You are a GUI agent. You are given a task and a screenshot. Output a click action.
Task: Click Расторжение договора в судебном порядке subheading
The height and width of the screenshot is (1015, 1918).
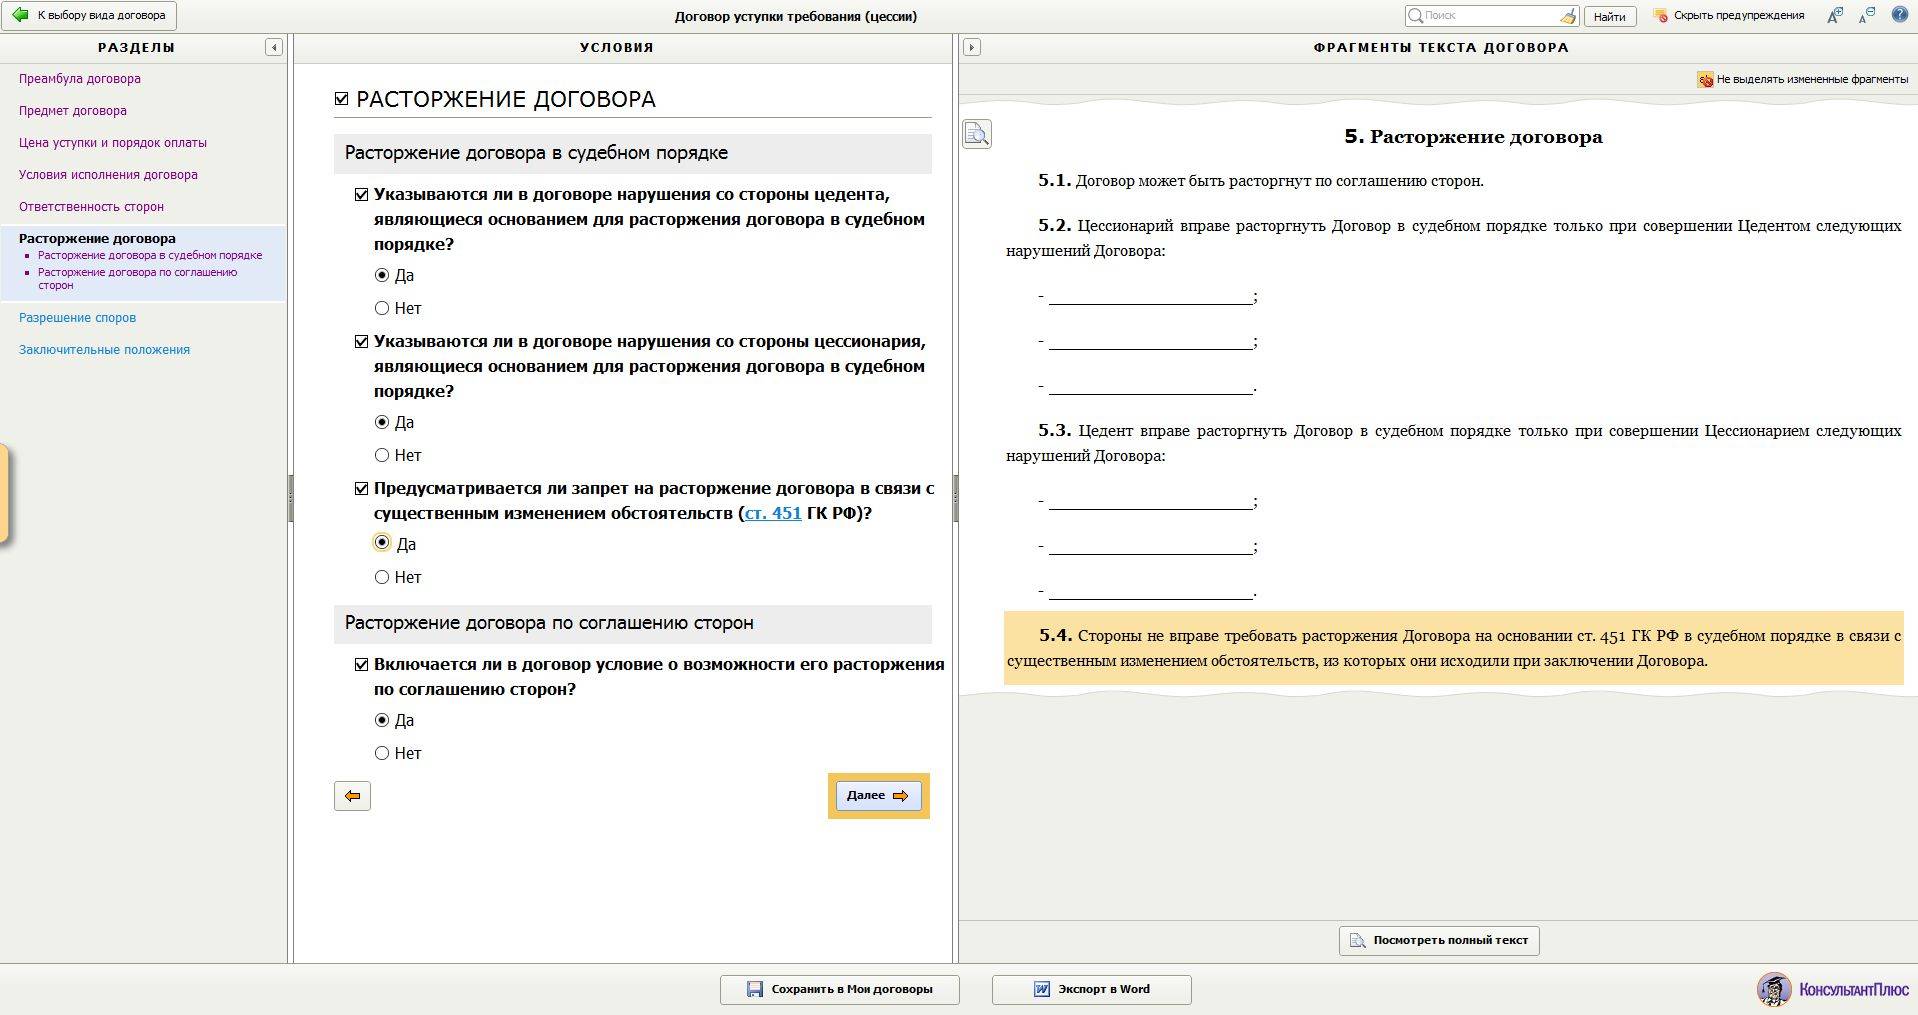coord(536,153)
